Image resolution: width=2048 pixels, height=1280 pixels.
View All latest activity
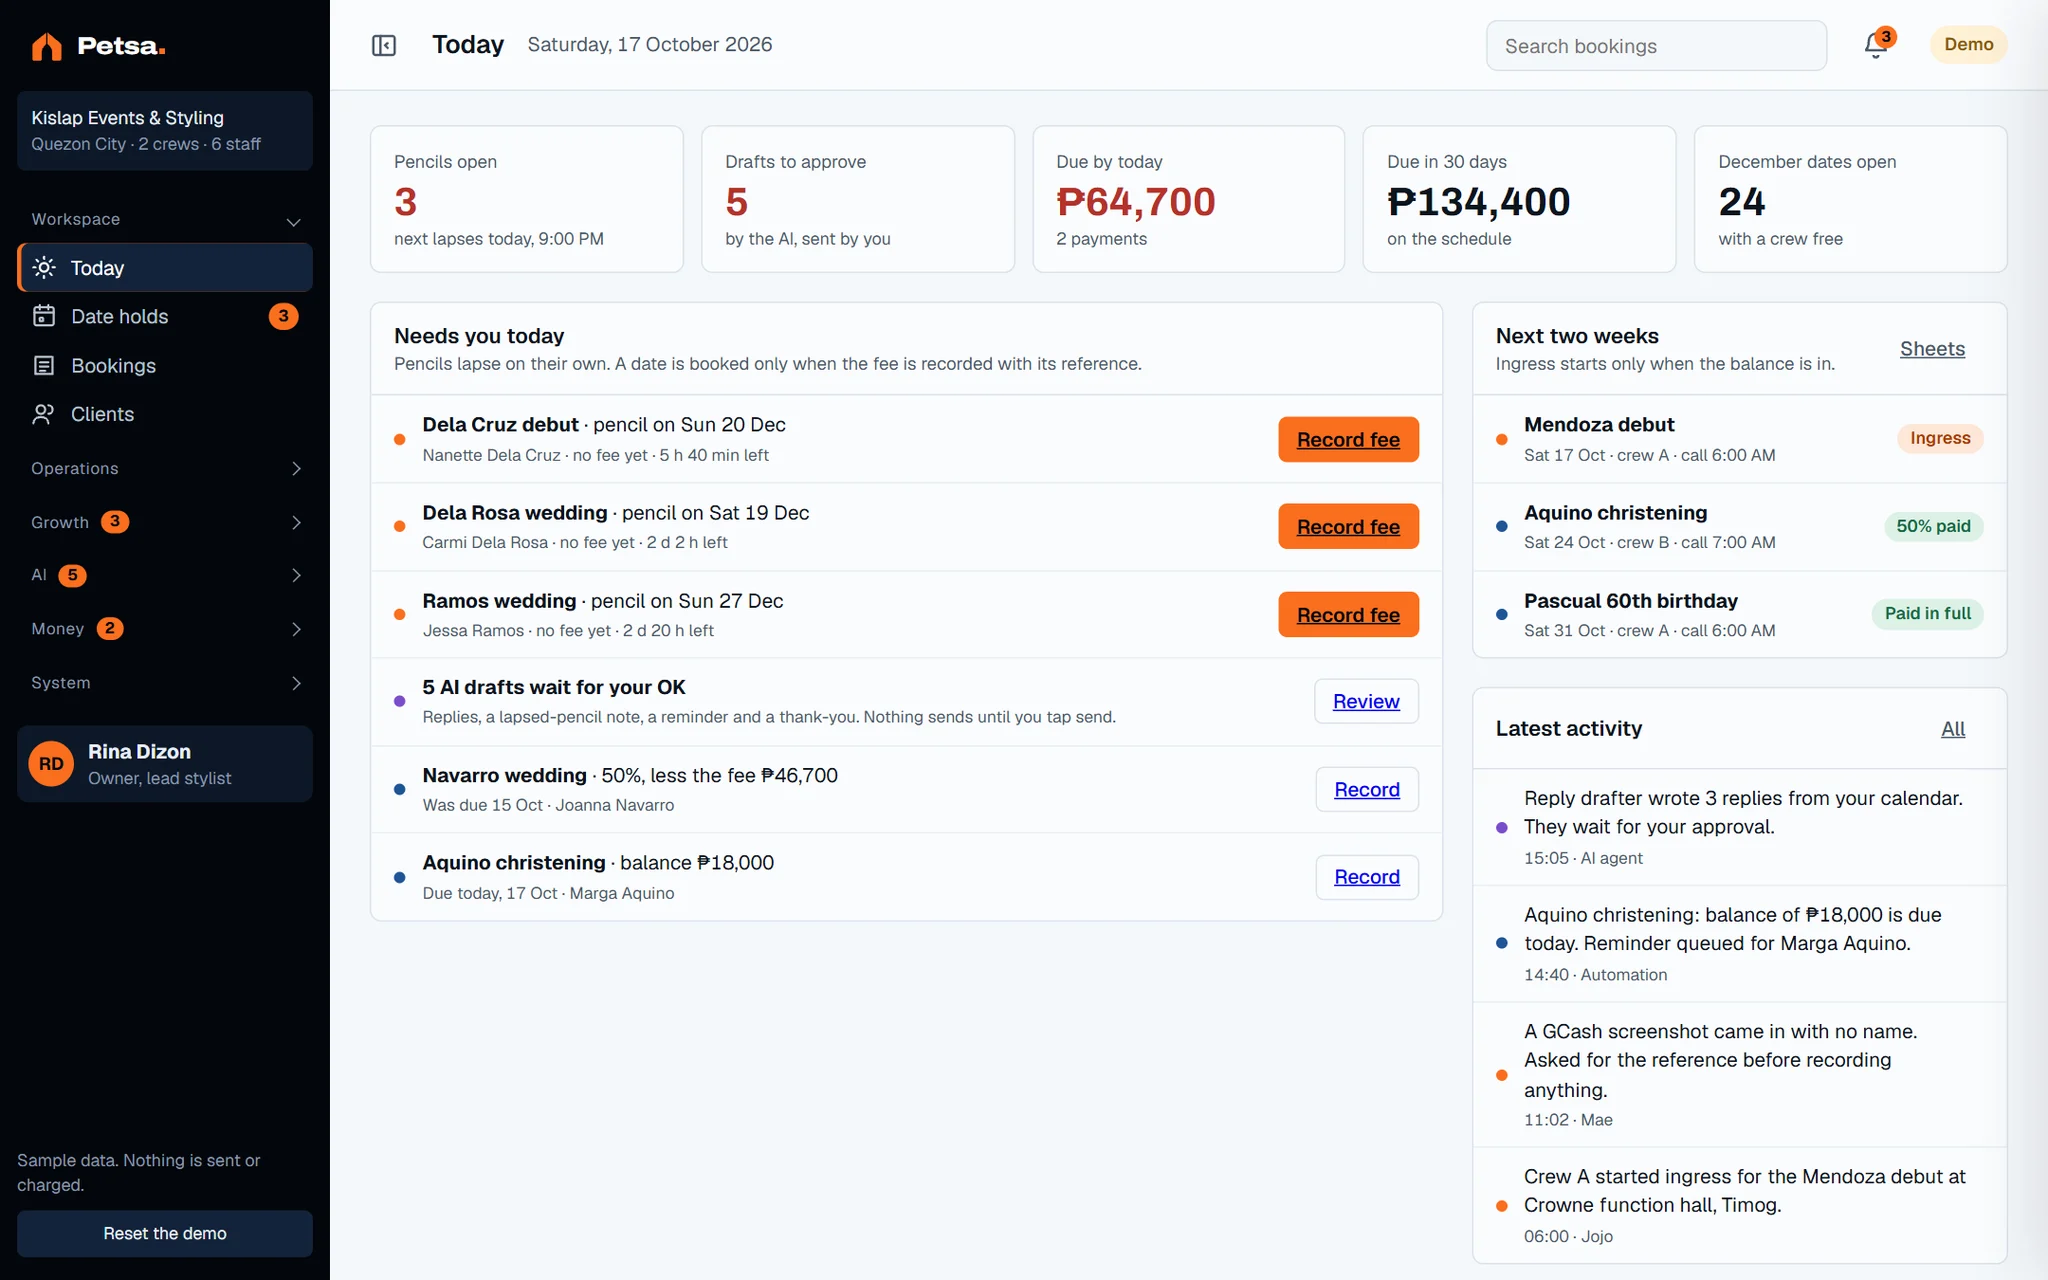(1952, 728)
